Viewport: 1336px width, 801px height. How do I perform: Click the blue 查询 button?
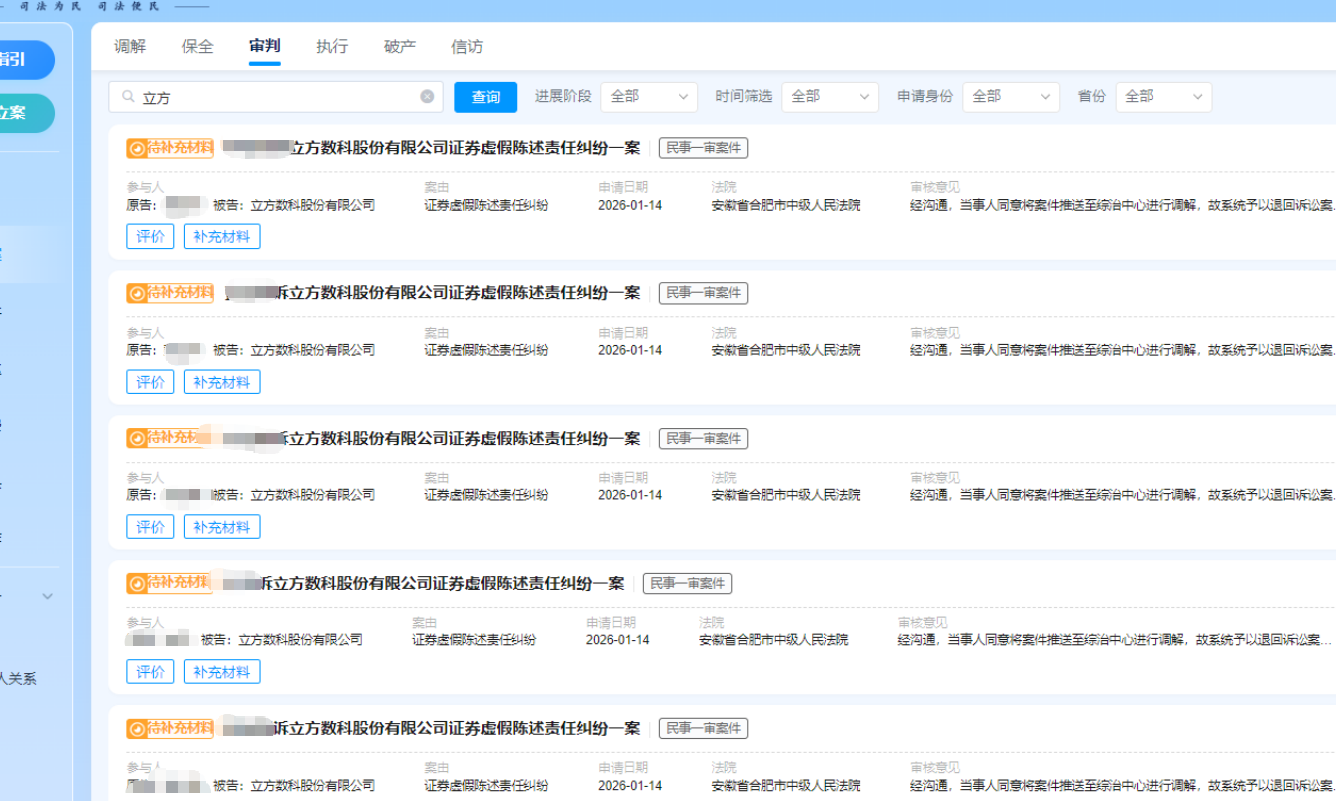(x=485, y=97)
